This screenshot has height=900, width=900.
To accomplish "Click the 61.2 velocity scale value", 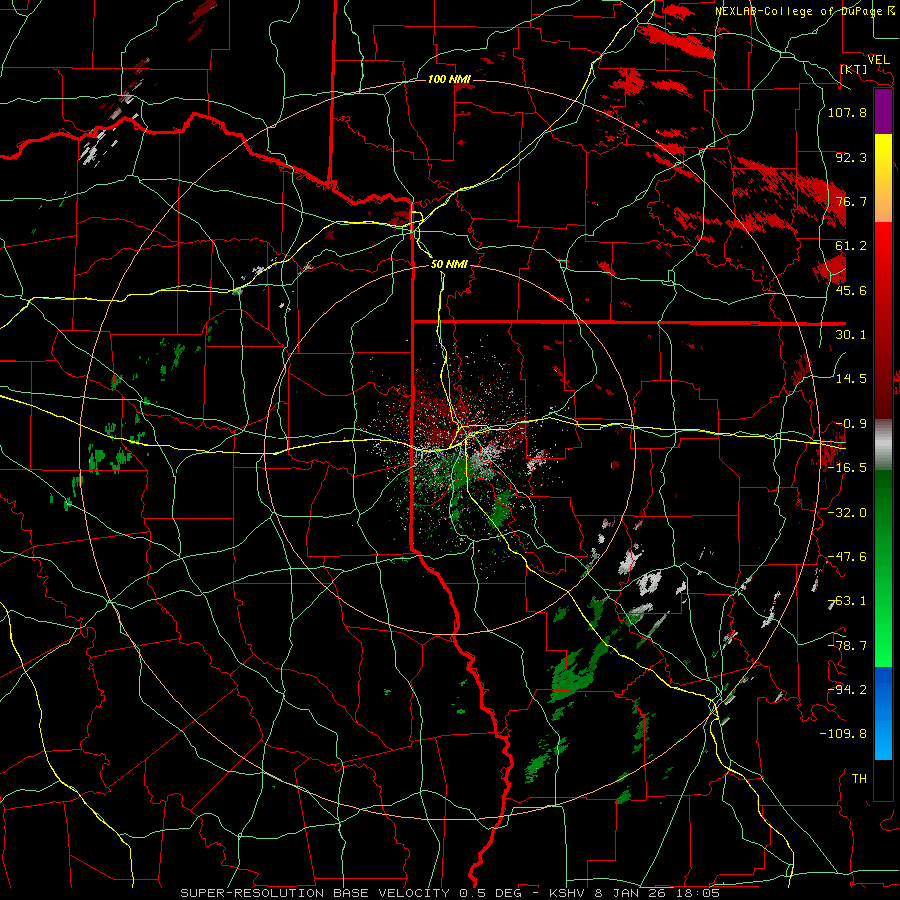I will point(851,246).
